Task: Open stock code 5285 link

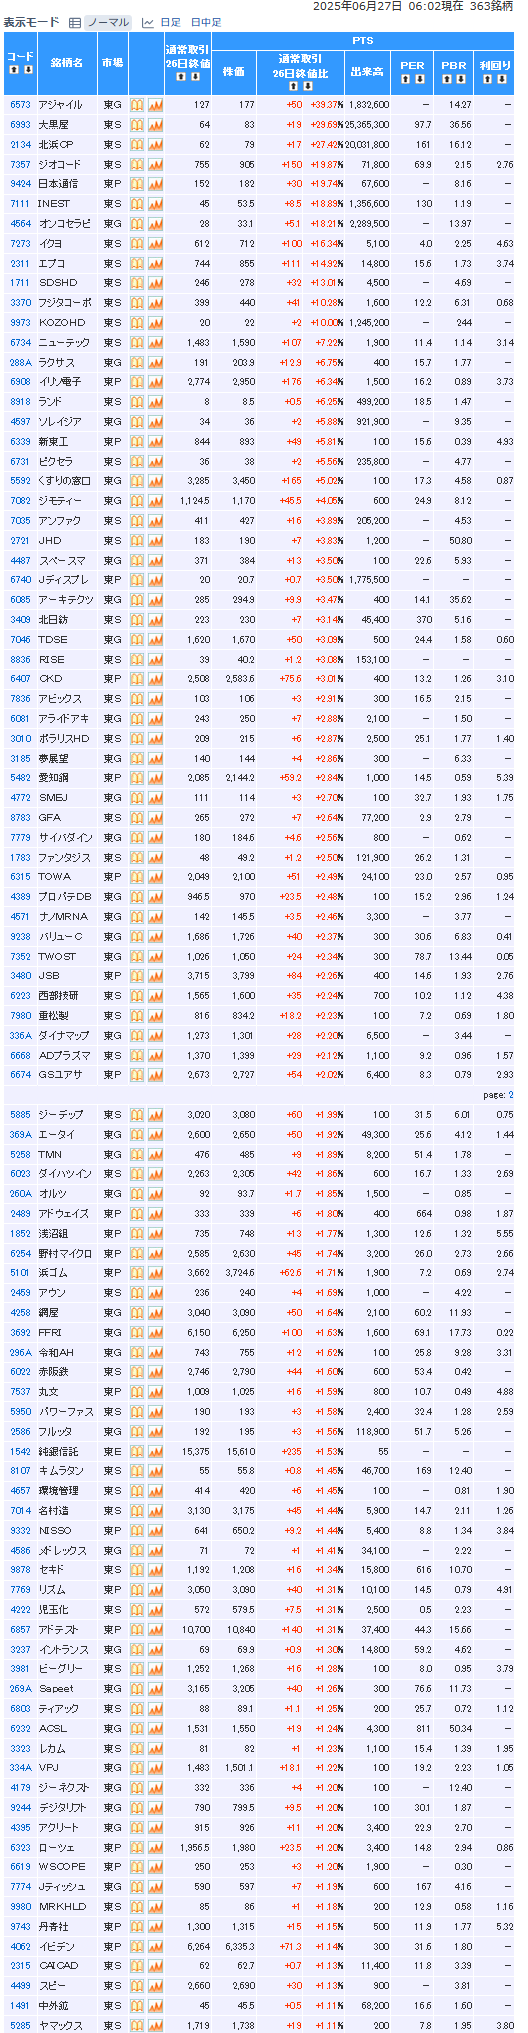Action: (x=20, y=2025)
